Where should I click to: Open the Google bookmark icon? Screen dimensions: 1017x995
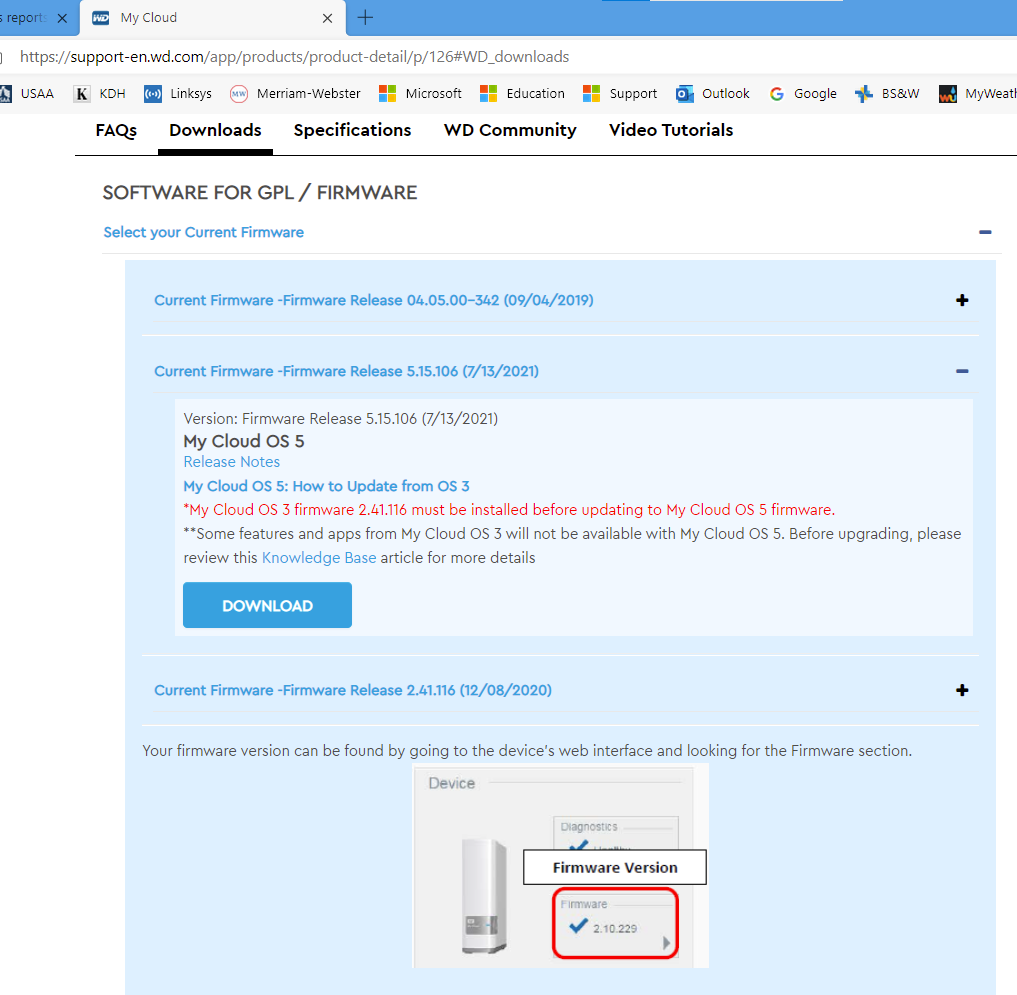(x=776, y=94)
